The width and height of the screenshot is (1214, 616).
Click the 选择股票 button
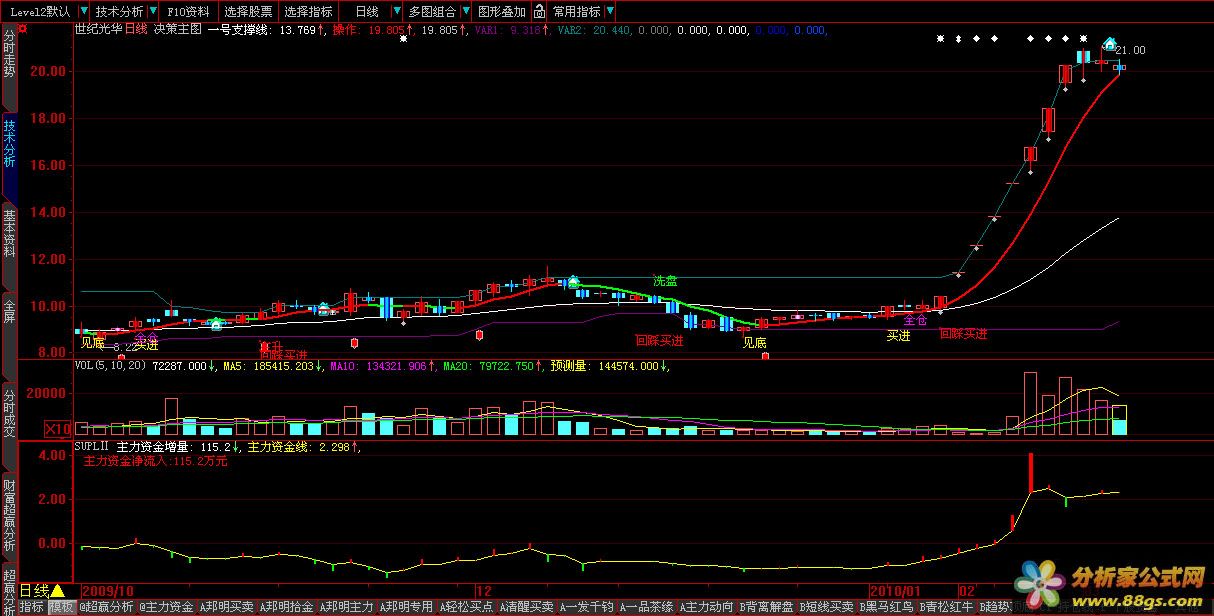coord(248,12)
